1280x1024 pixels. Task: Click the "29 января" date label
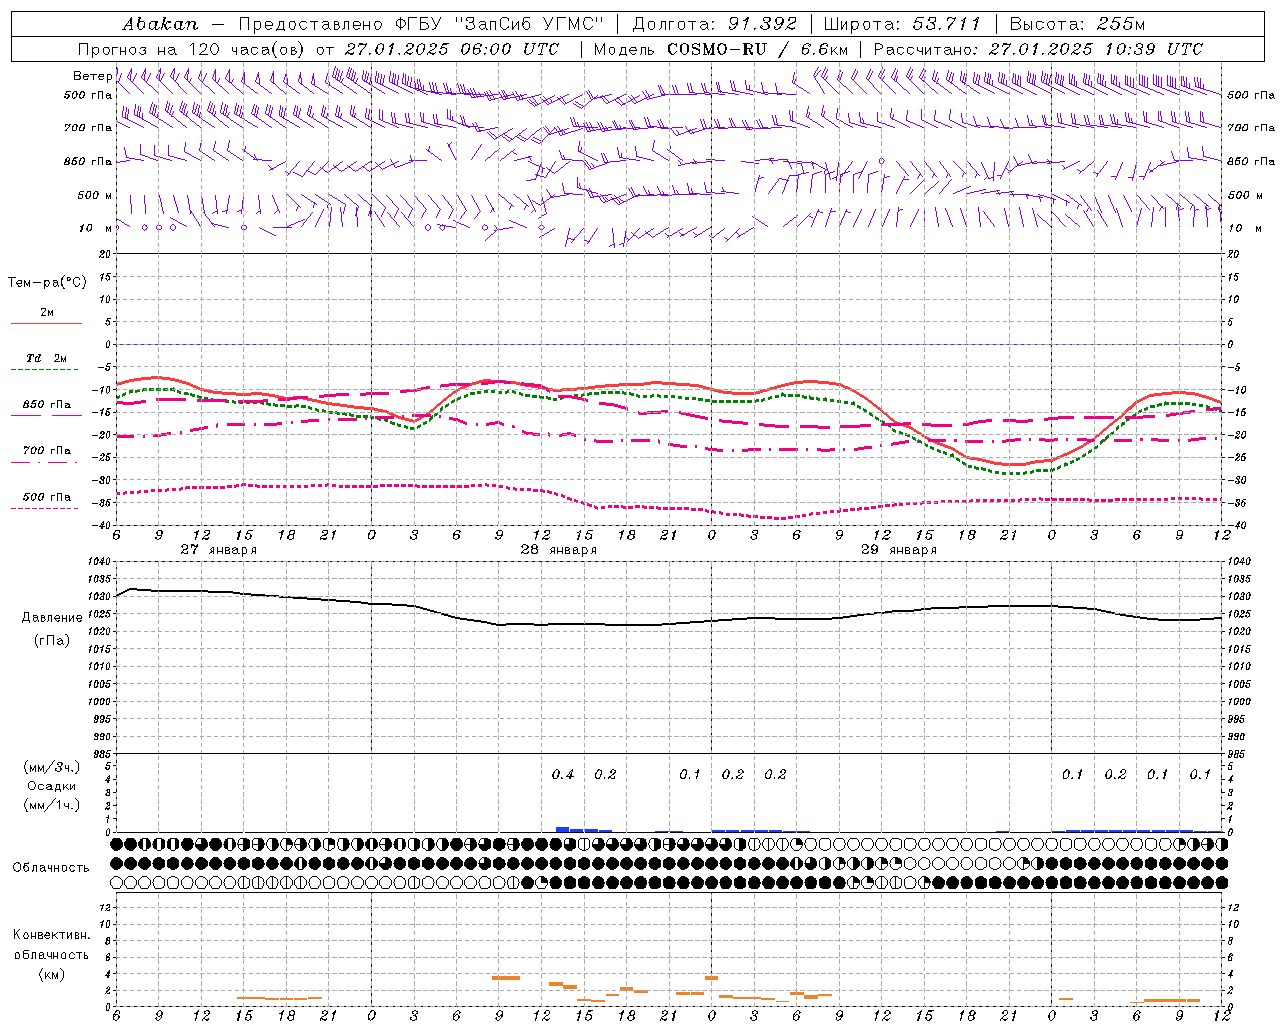[x=898, y=550]
